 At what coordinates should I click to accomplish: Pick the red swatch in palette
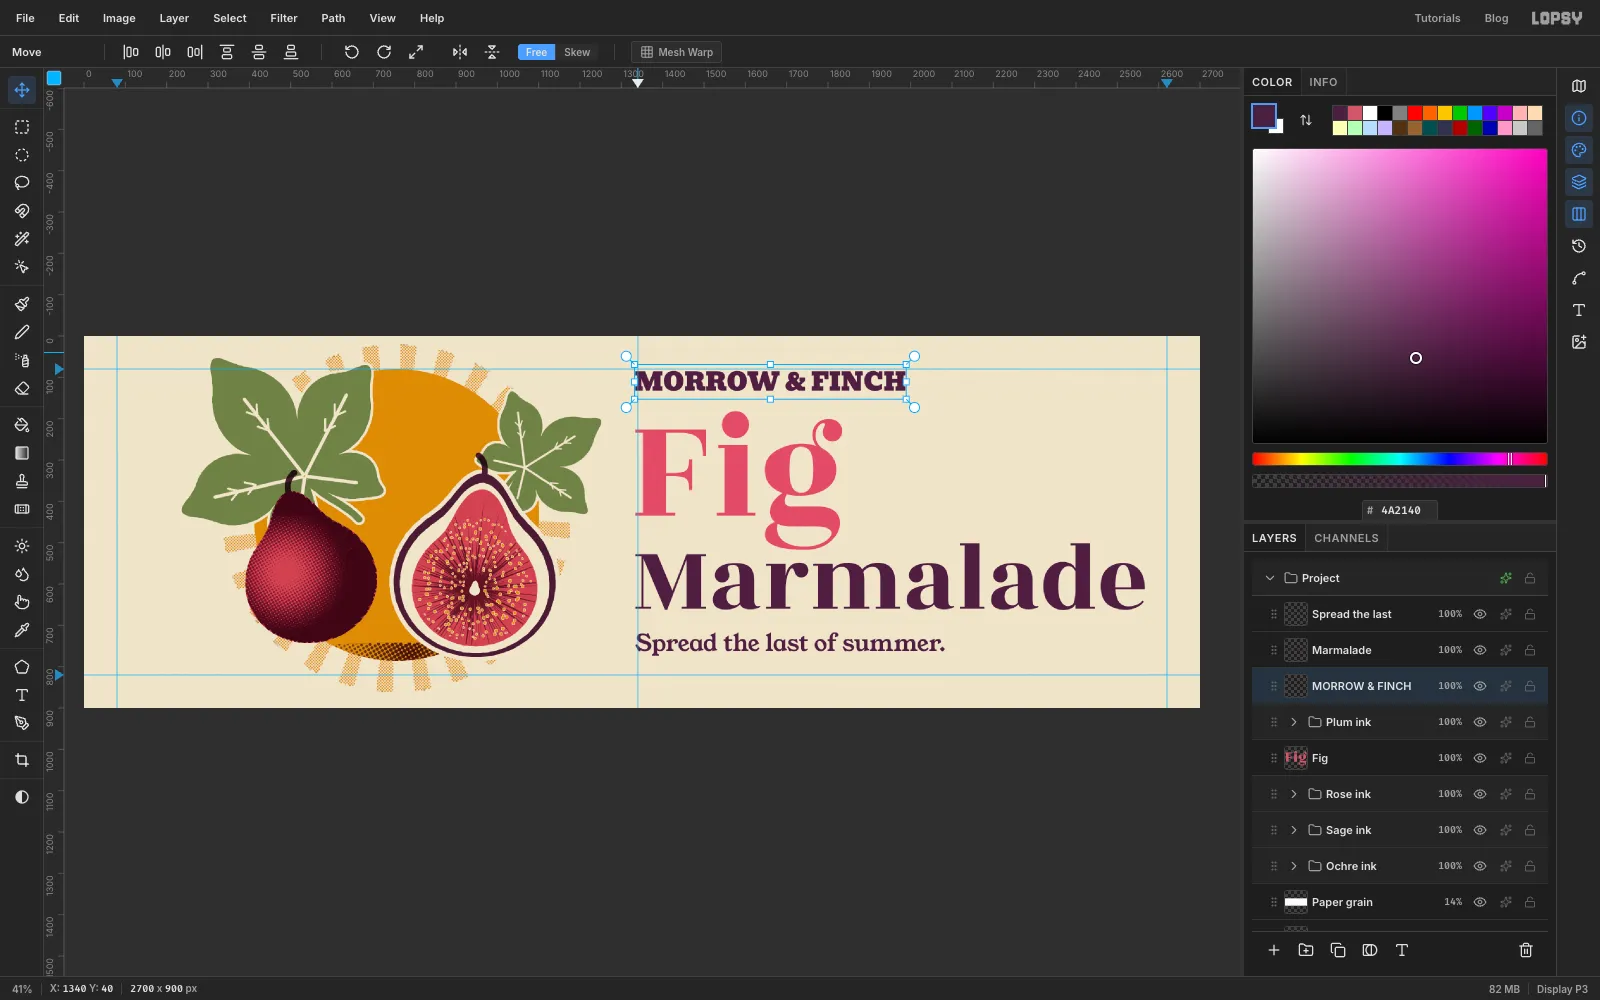click(1414, 113)
